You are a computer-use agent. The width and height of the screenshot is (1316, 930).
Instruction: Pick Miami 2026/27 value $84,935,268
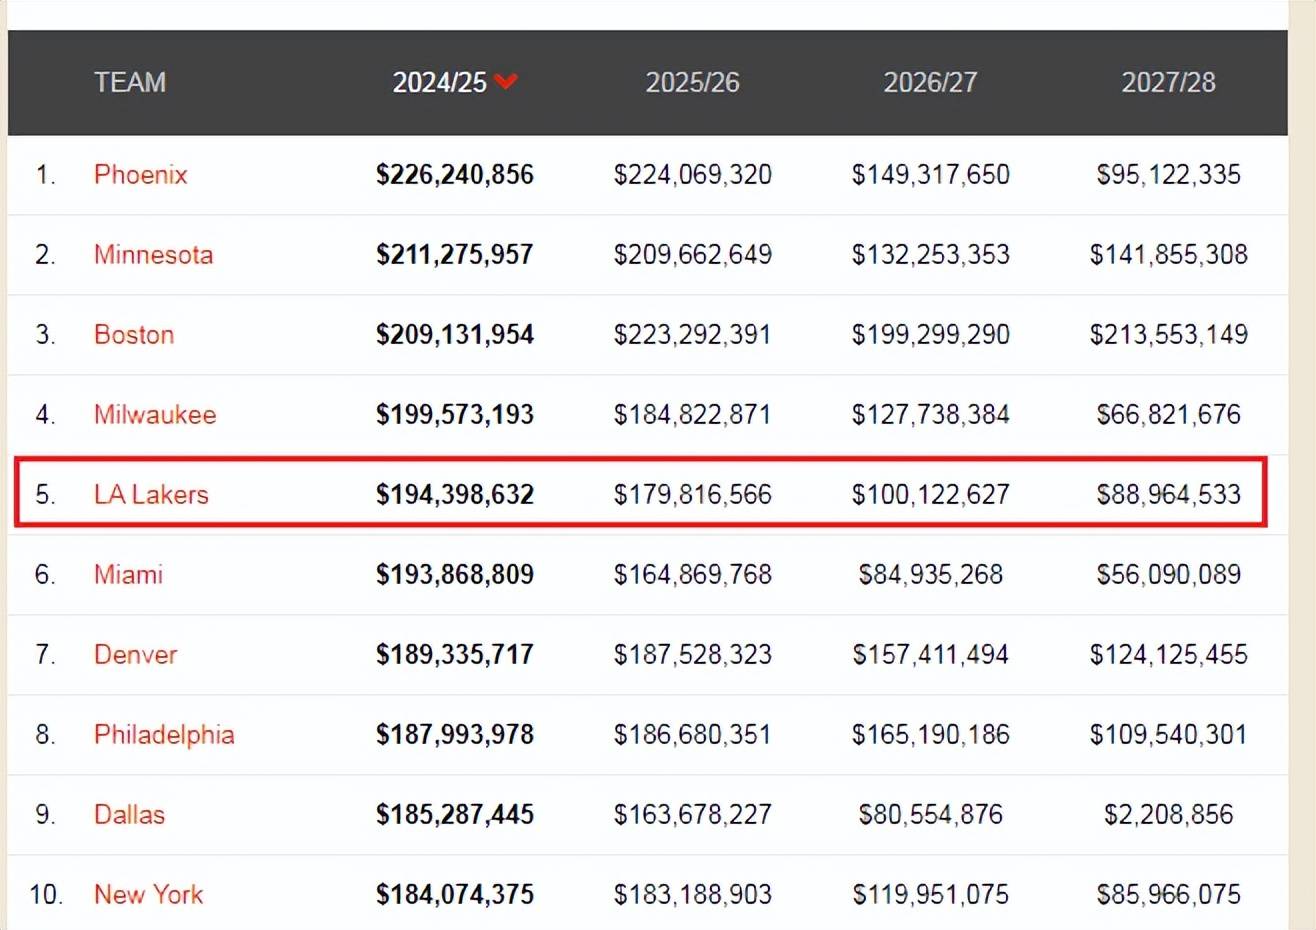[931, 575]
